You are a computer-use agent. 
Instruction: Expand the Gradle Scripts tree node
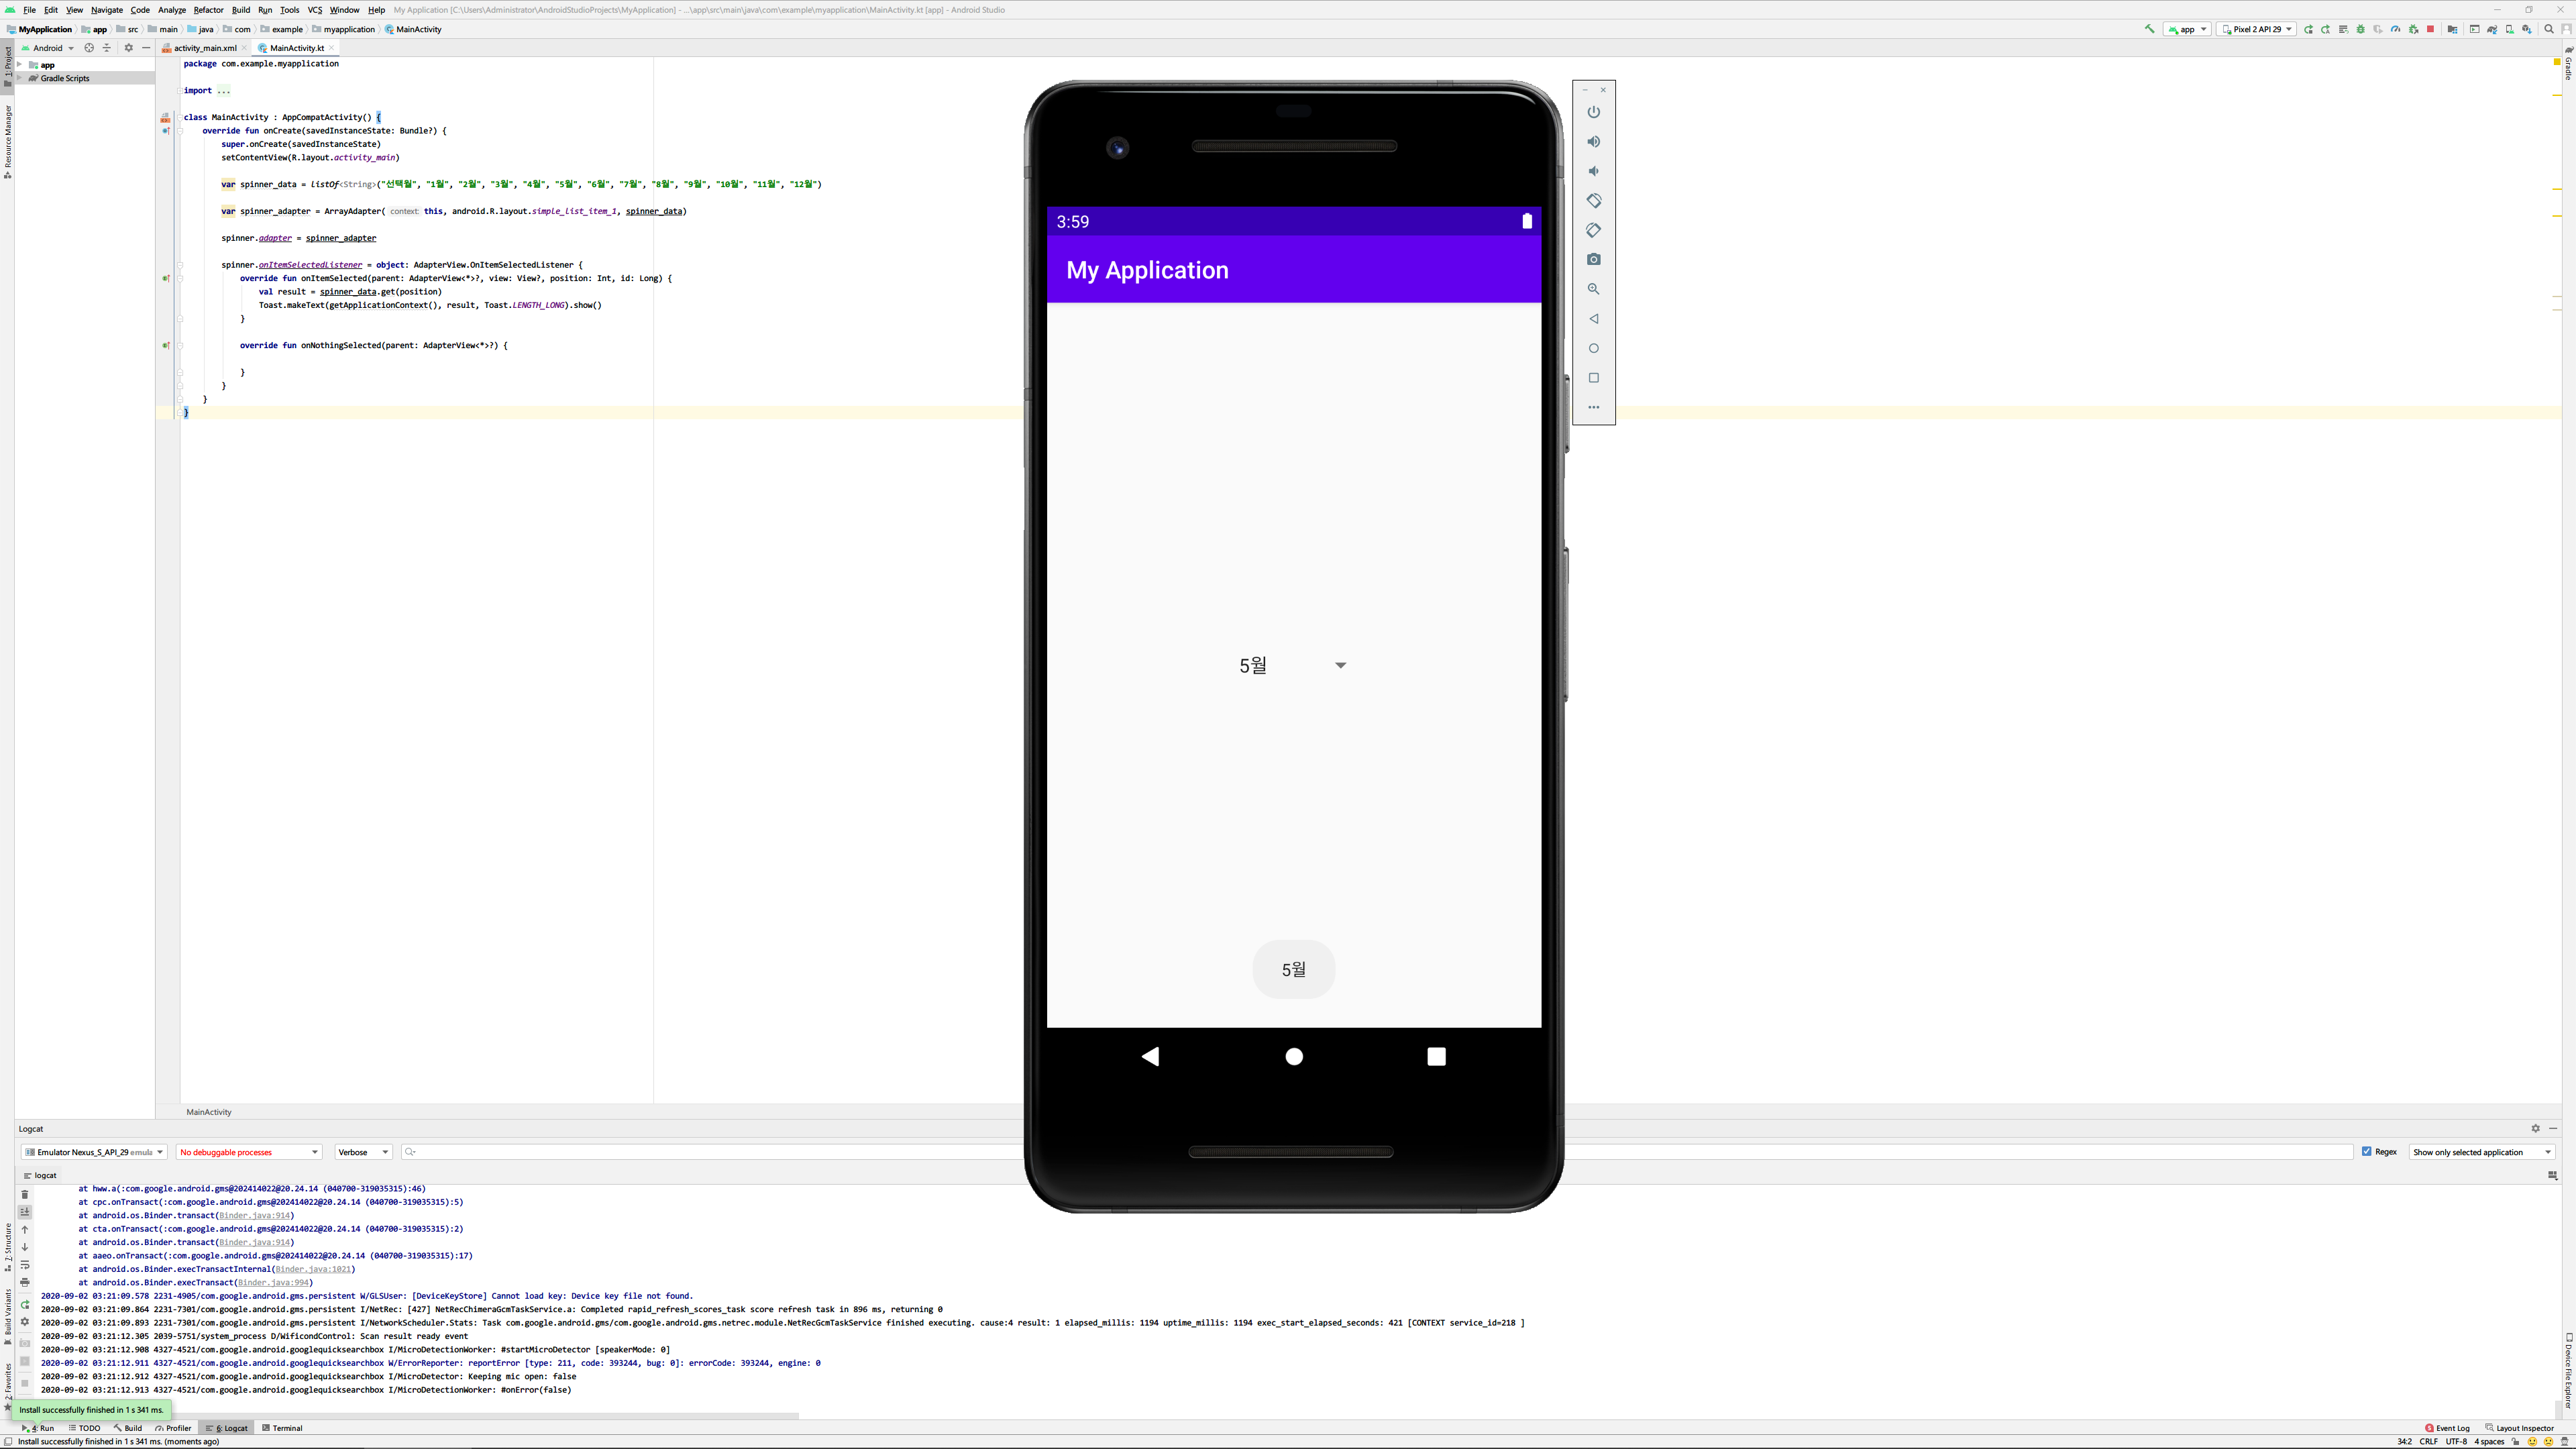coord(20,78)
